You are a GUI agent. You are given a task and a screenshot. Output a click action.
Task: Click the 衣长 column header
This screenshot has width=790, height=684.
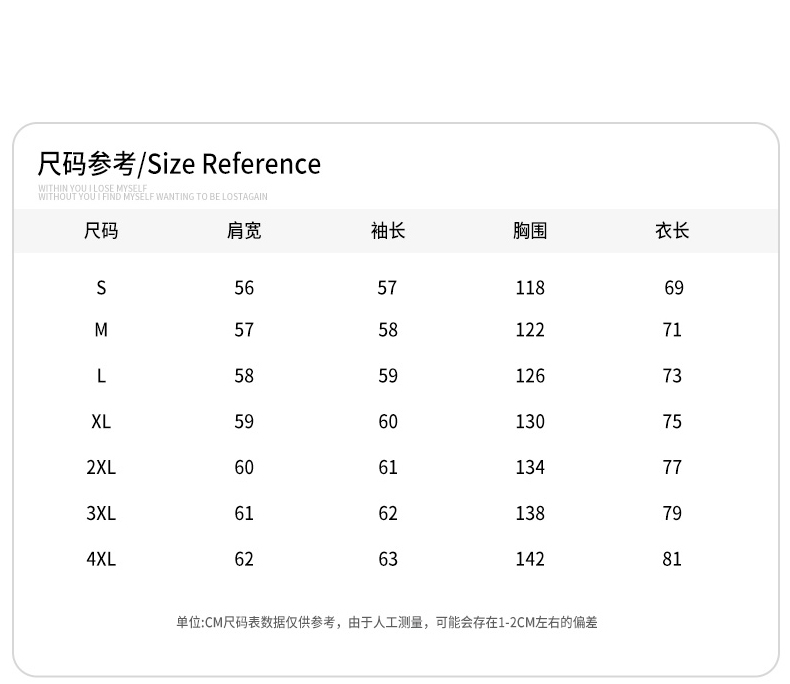tap(672, 231)
